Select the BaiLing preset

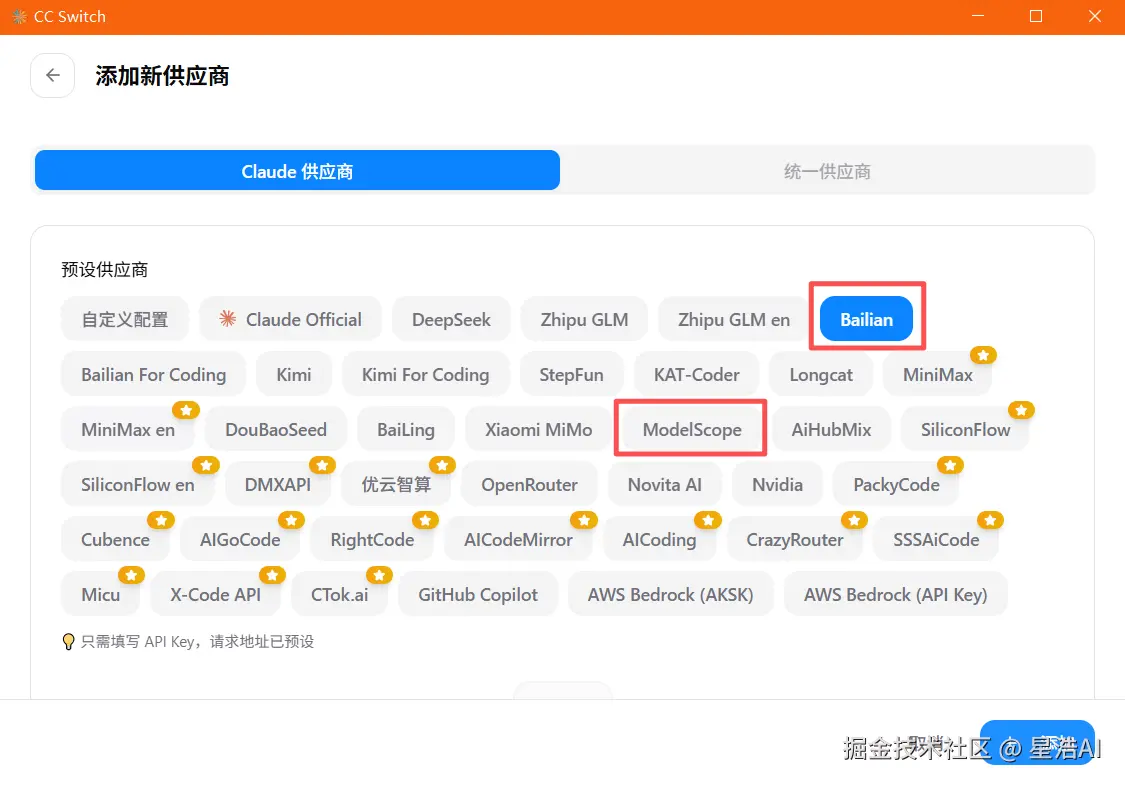click(x=406, y=430)
